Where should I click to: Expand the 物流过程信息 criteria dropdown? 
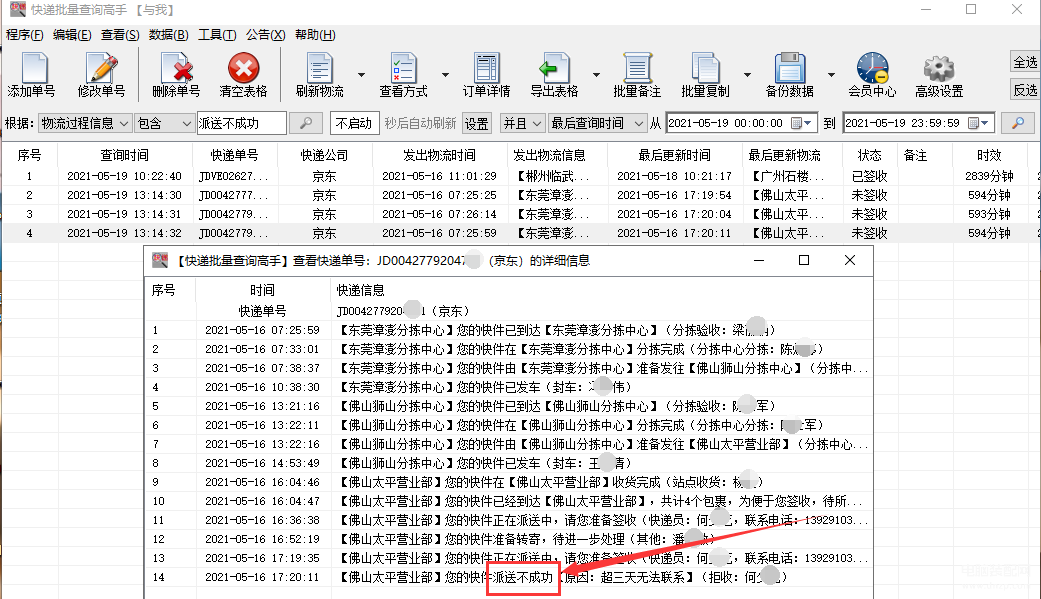pyautogui.click(x=85, y=123)
